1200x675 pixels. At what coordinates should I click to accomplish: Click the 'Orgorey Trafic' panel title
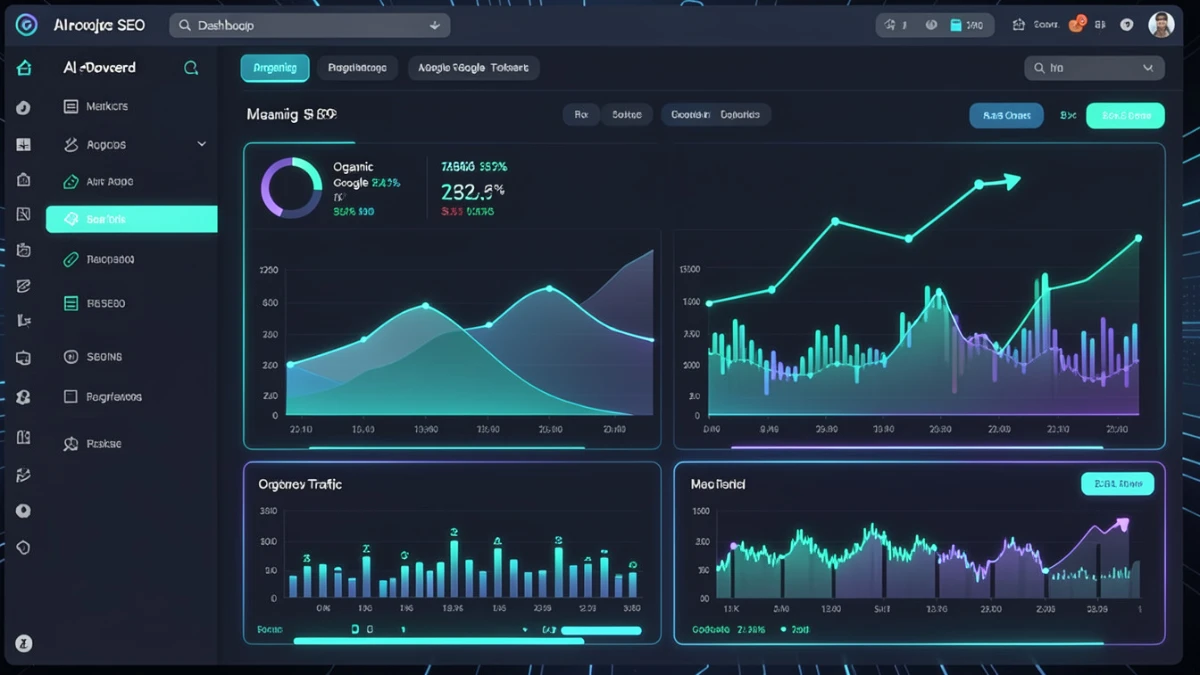[300, 484]
